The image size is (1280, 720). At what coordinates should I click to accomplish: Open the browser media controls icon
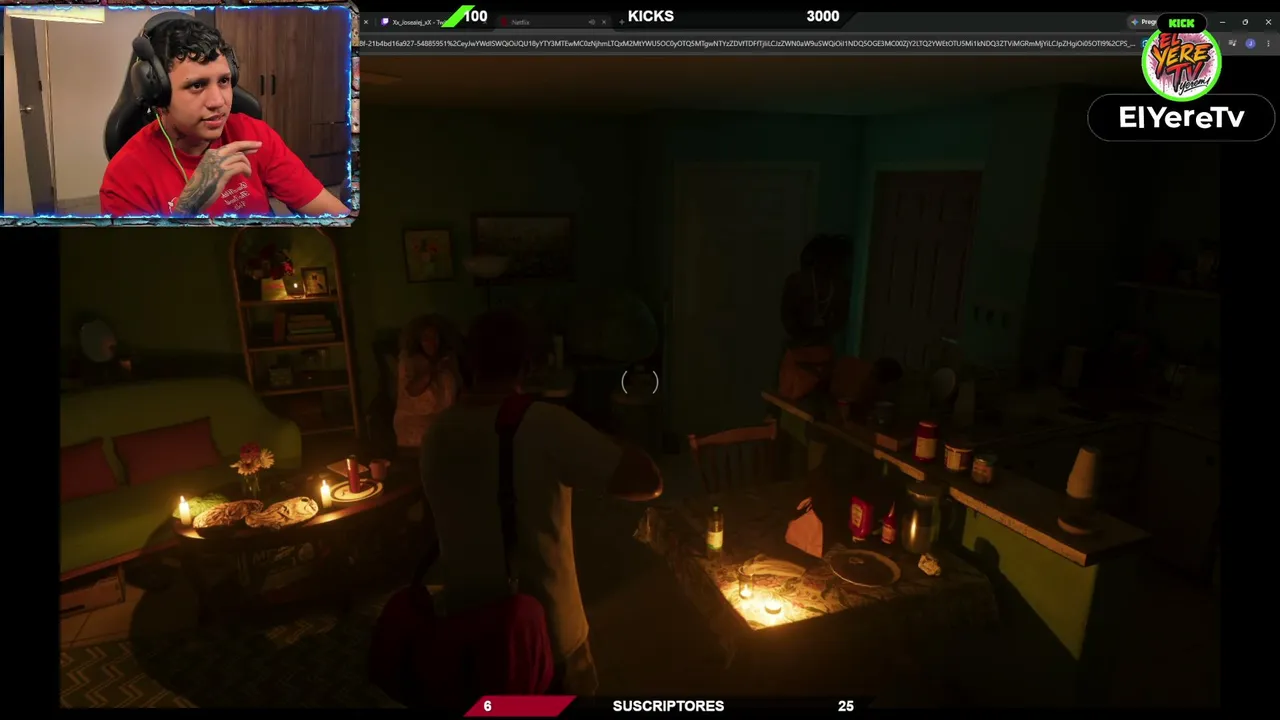pyautogui.click(x=1233, y=44)
